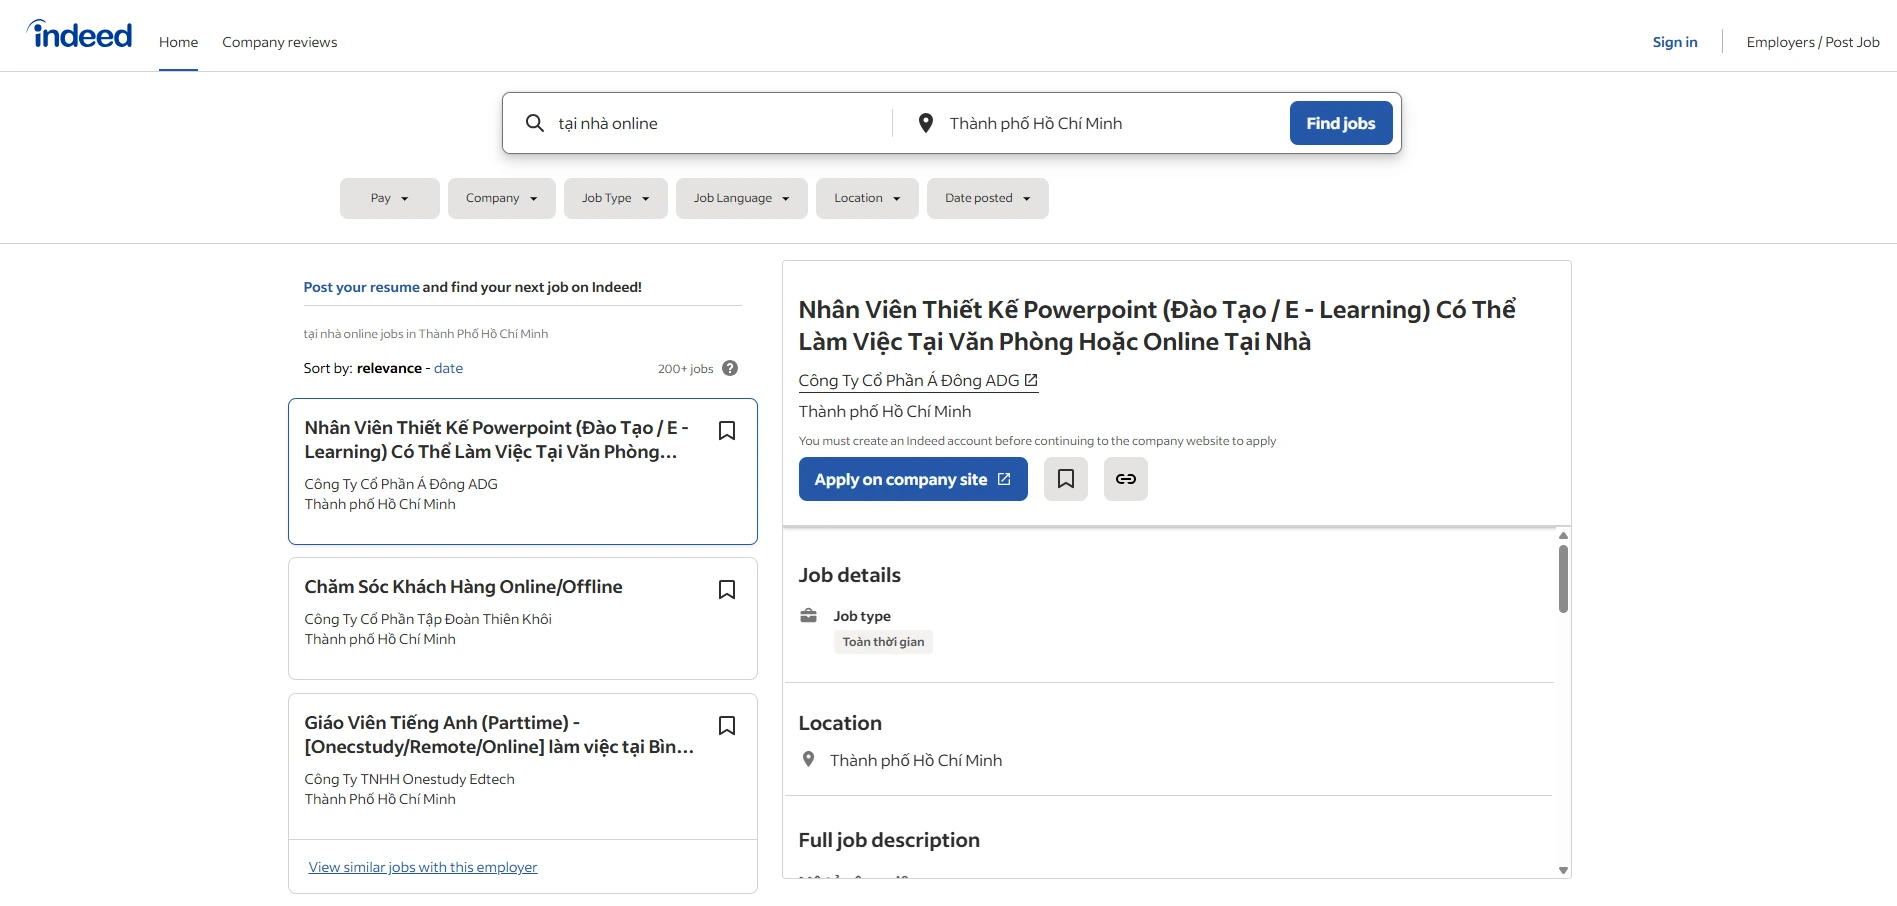Save the Nhân Viên Thiết Kế Powerpoint job card
Image resolution: width=1897 pixels, height=906 pixels.
[727, 431]
